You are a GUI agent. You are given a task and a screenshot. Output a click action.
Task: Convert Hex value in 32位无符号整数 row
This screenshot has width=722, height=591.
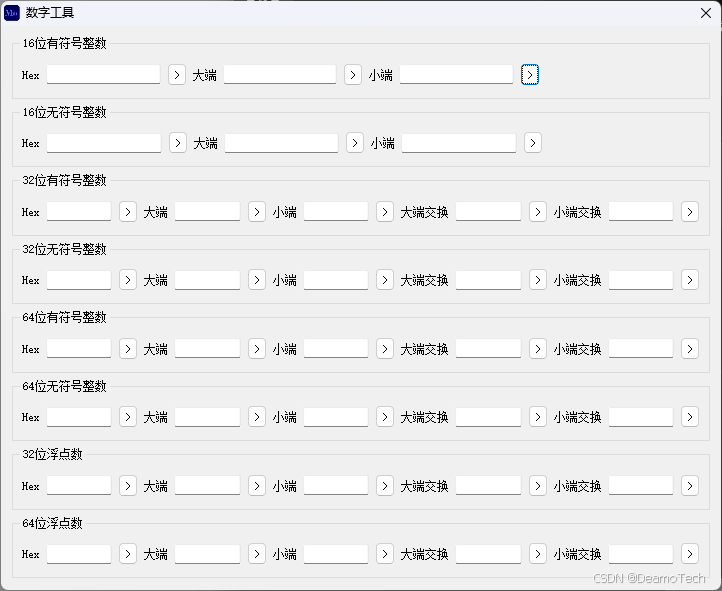click(128, 280)
